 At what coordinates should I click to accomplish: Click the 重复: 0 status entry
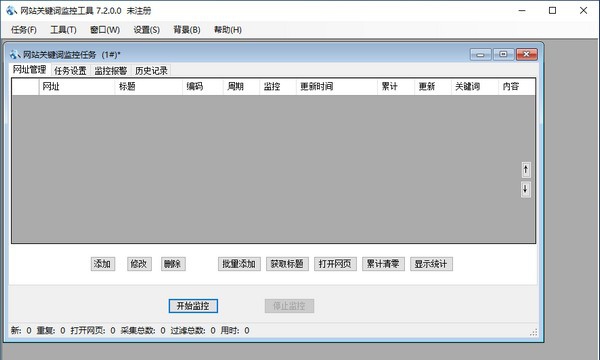(x=51, y=331)
